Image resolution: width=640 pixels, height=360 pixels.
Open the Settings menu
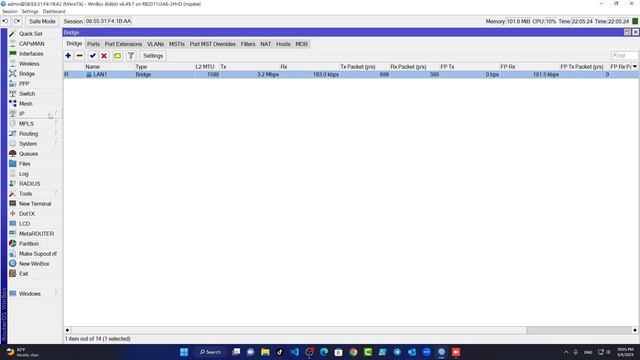[x=30, y=11]
